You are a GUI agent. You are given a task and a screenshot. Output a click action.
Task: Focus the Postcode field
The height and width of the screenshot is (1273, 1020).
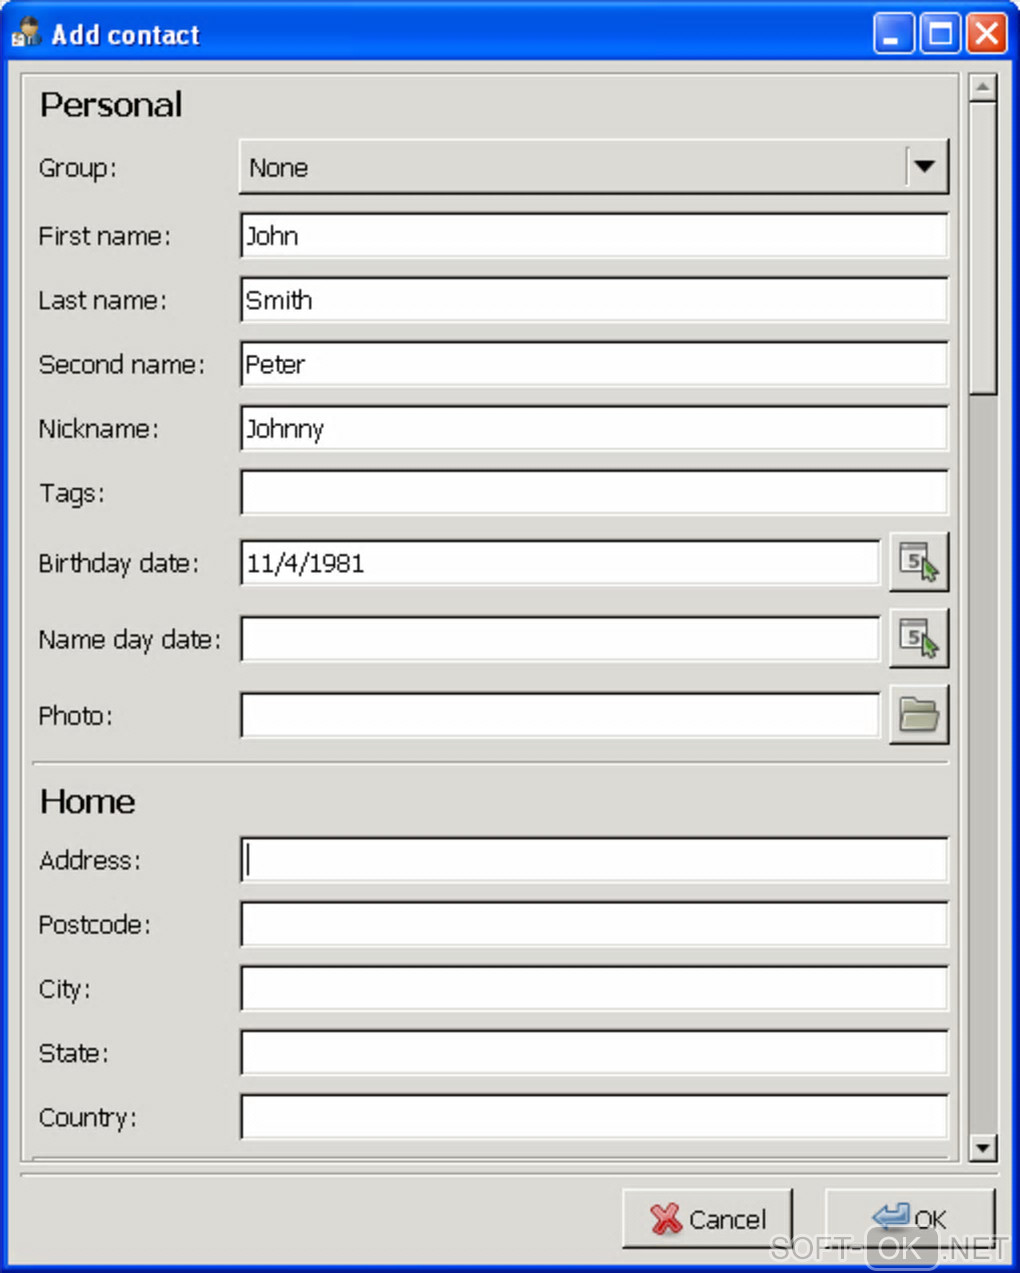pos(594,924)
